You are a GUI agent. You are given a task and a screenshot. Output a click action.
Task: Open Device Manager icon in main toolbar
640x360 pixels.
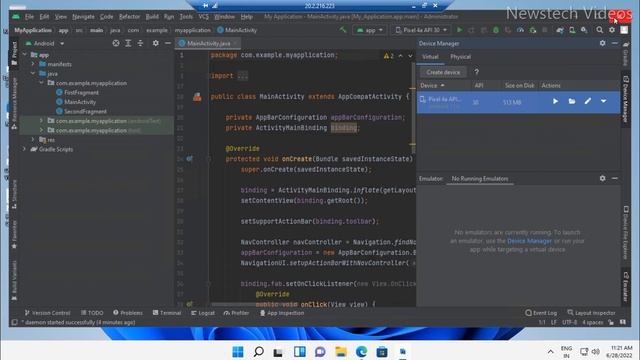coord(572,30)
